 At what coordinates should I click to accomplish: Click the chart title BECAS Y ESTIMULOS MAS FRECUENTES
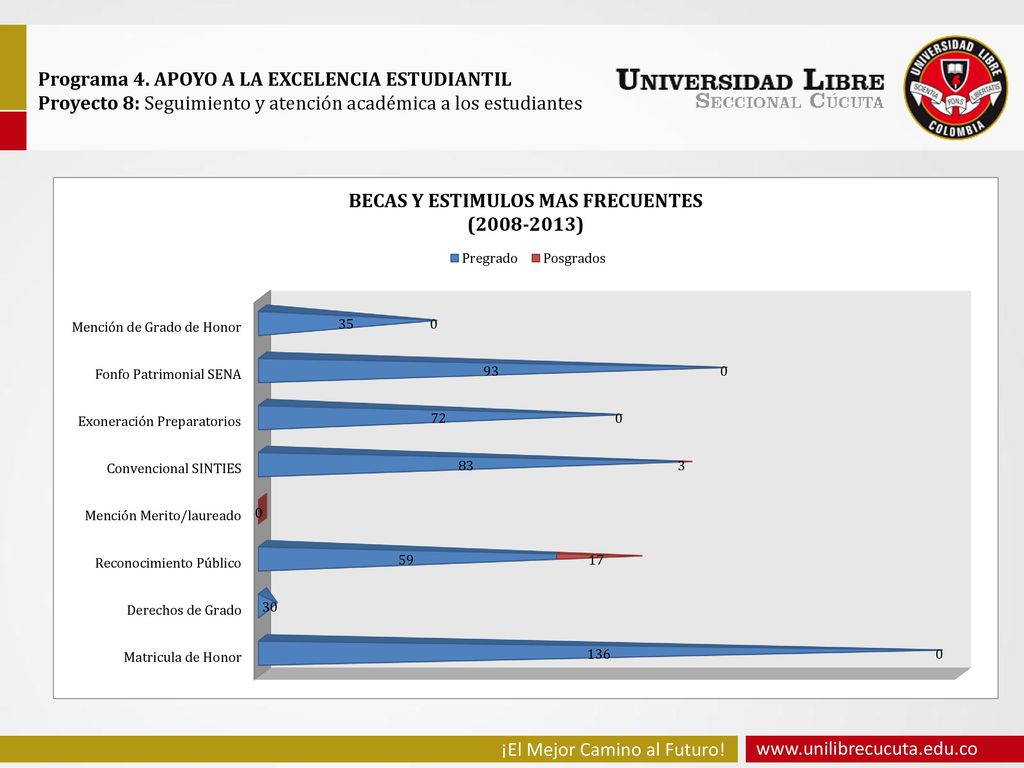tap(526, 200)
